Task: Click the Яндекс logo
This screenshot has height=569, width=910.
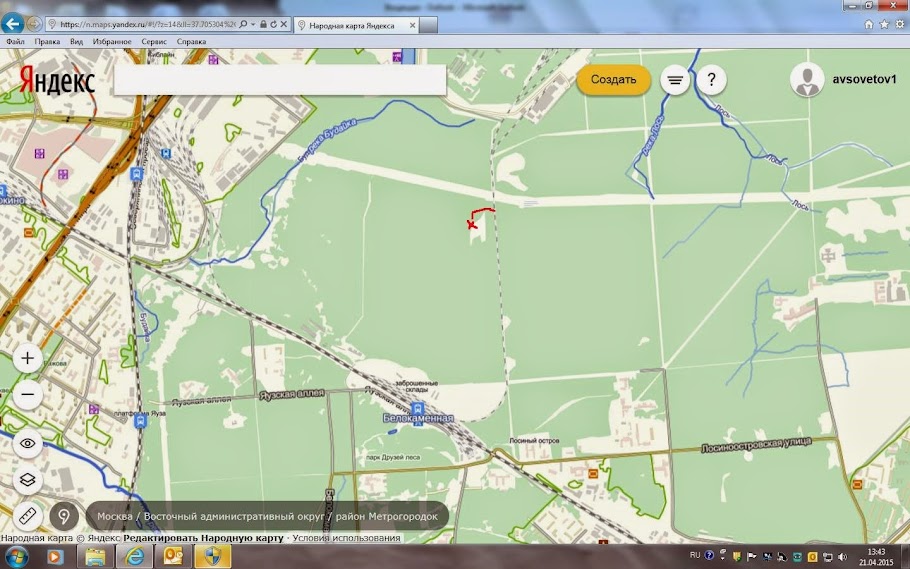Action: tap(57, 80)
